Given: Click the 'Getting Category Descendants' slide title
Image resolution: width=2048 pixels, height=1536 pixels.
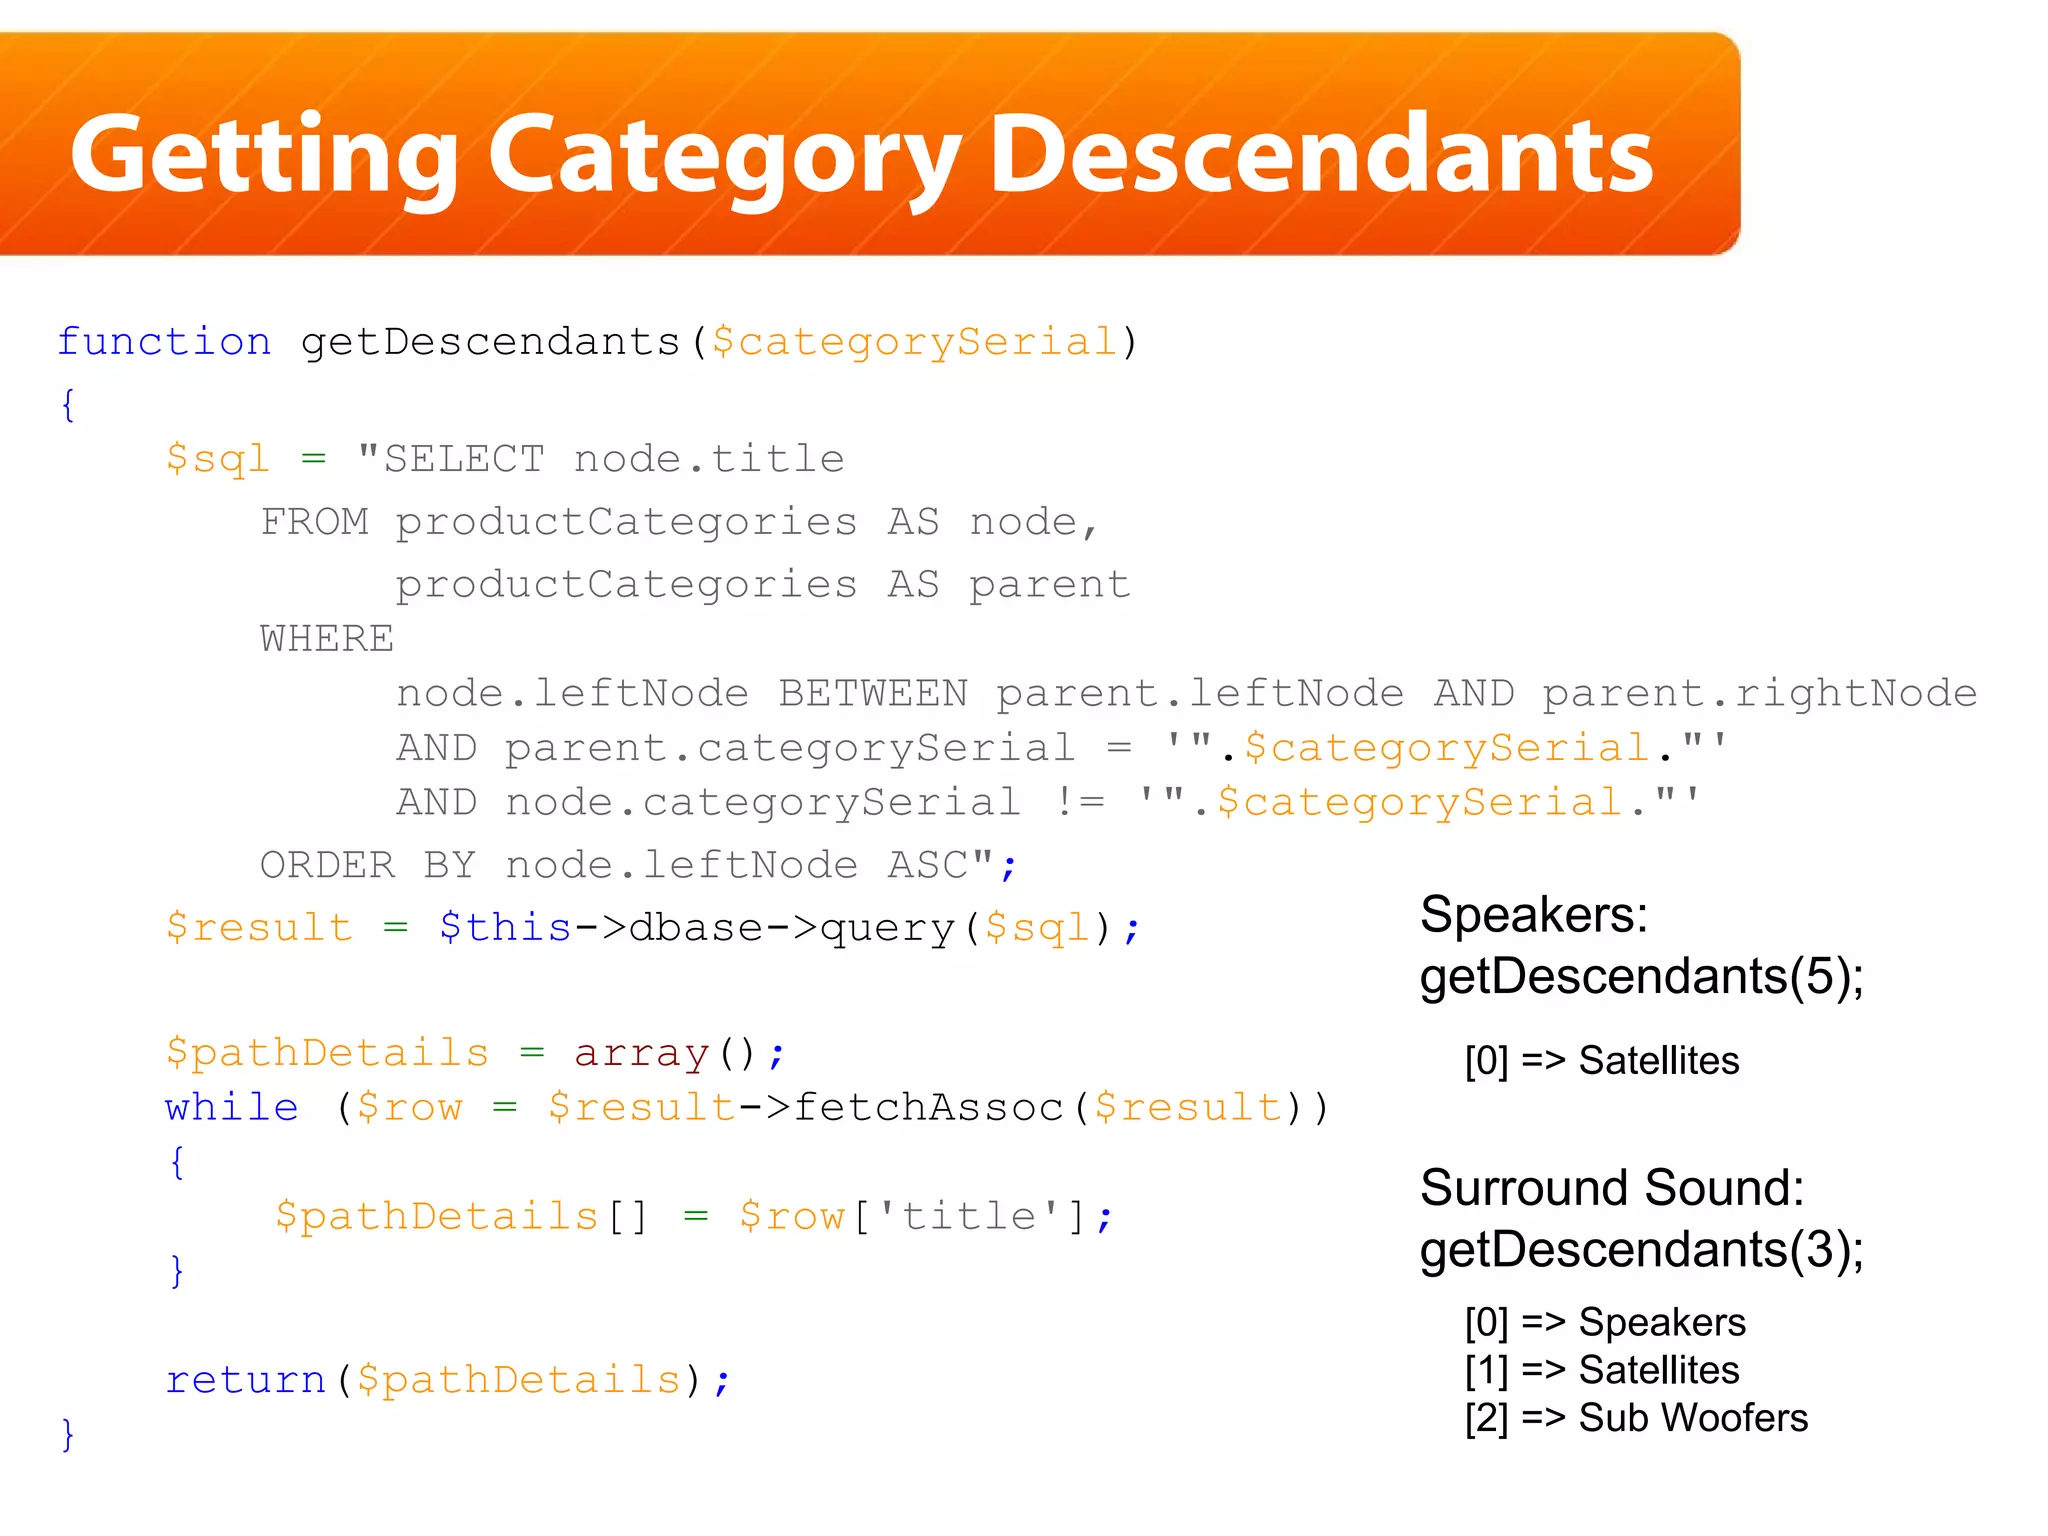Looking at the screenshot, I should (x=862, y=155).
